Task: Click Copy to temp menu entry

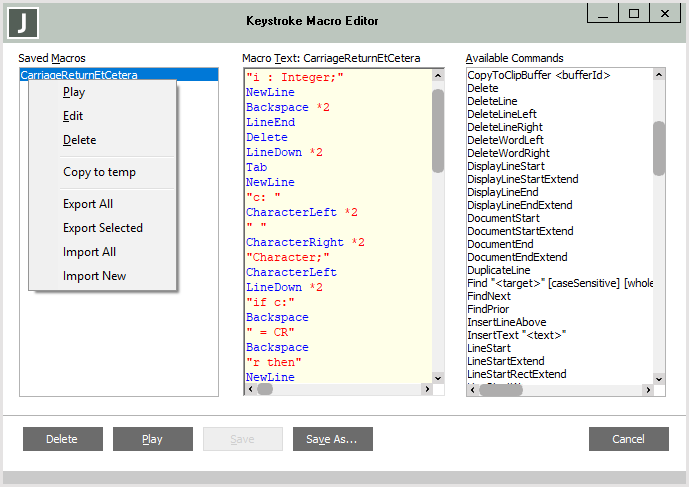Action: 99,172
